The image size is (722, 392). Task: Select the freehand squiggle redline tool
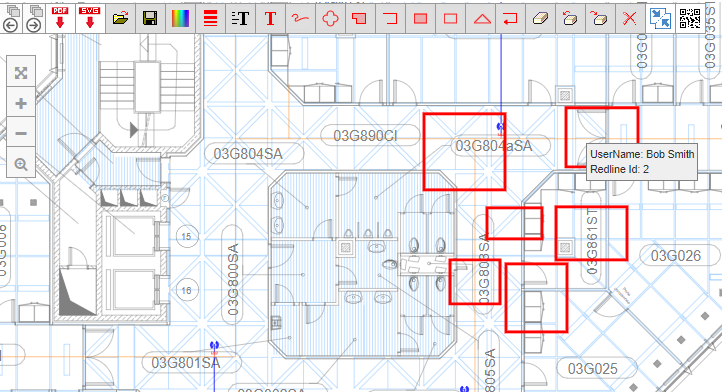(x=300, y=18)
